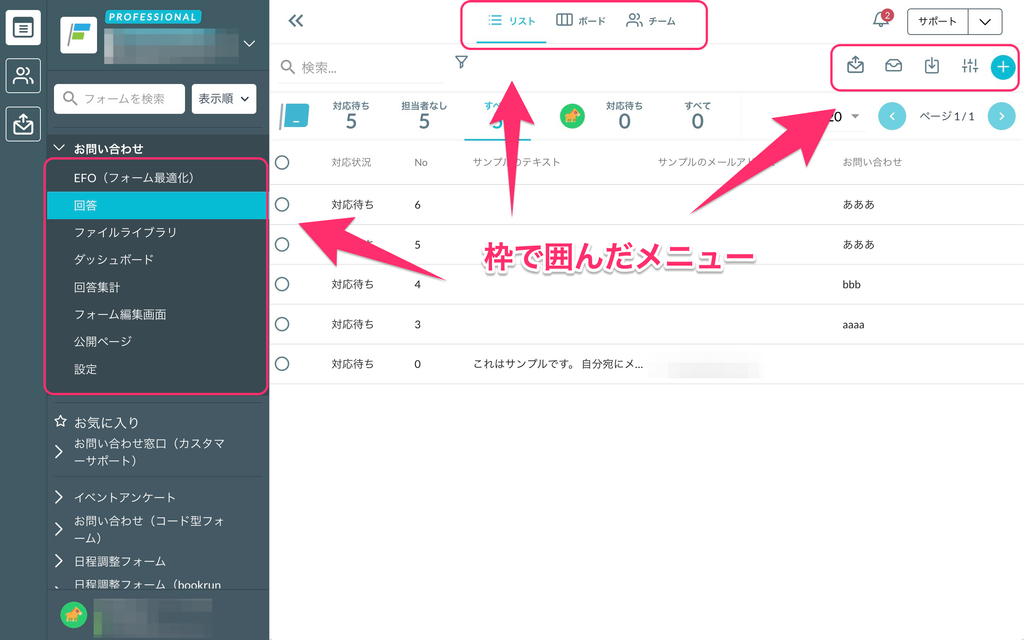Expand 日程調整フォーム item

(59, 561)
